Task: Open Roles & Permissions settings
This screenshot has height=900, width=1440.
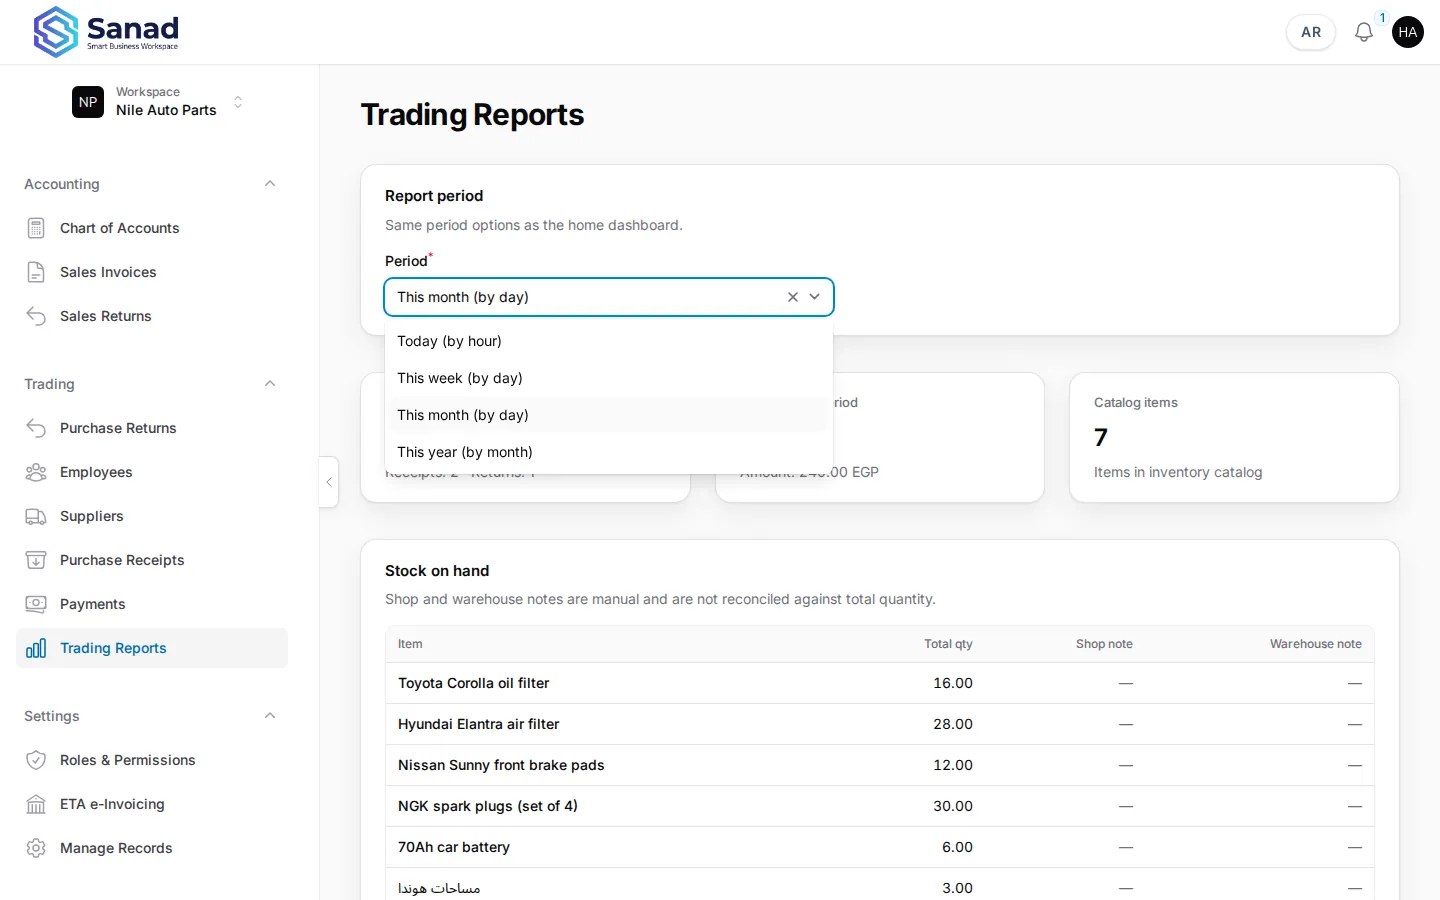Action: click(152, 760)
